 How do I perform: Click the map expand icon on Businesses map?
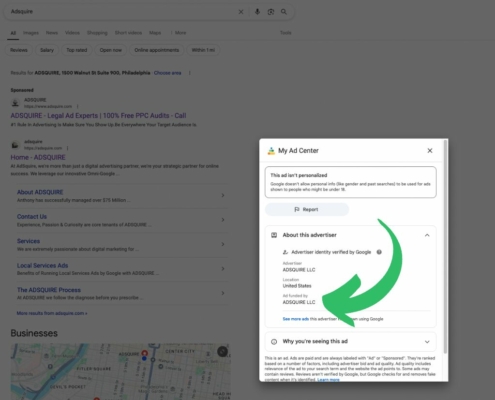pyautogui.click(x=222, y=351)
